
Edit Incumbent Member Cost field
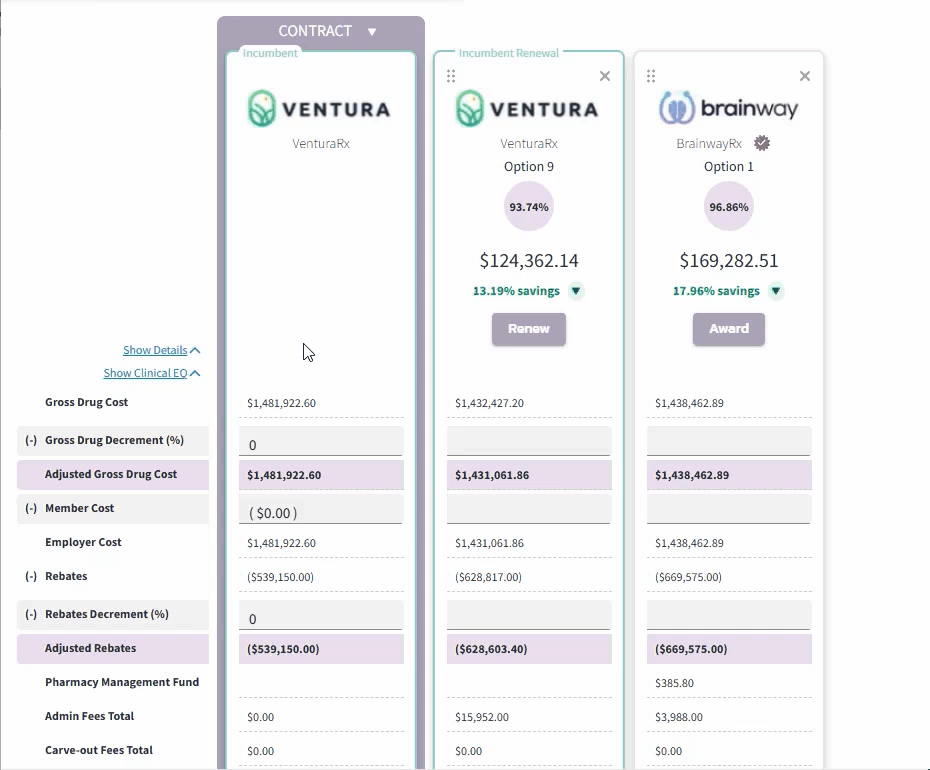click(321, 509)
